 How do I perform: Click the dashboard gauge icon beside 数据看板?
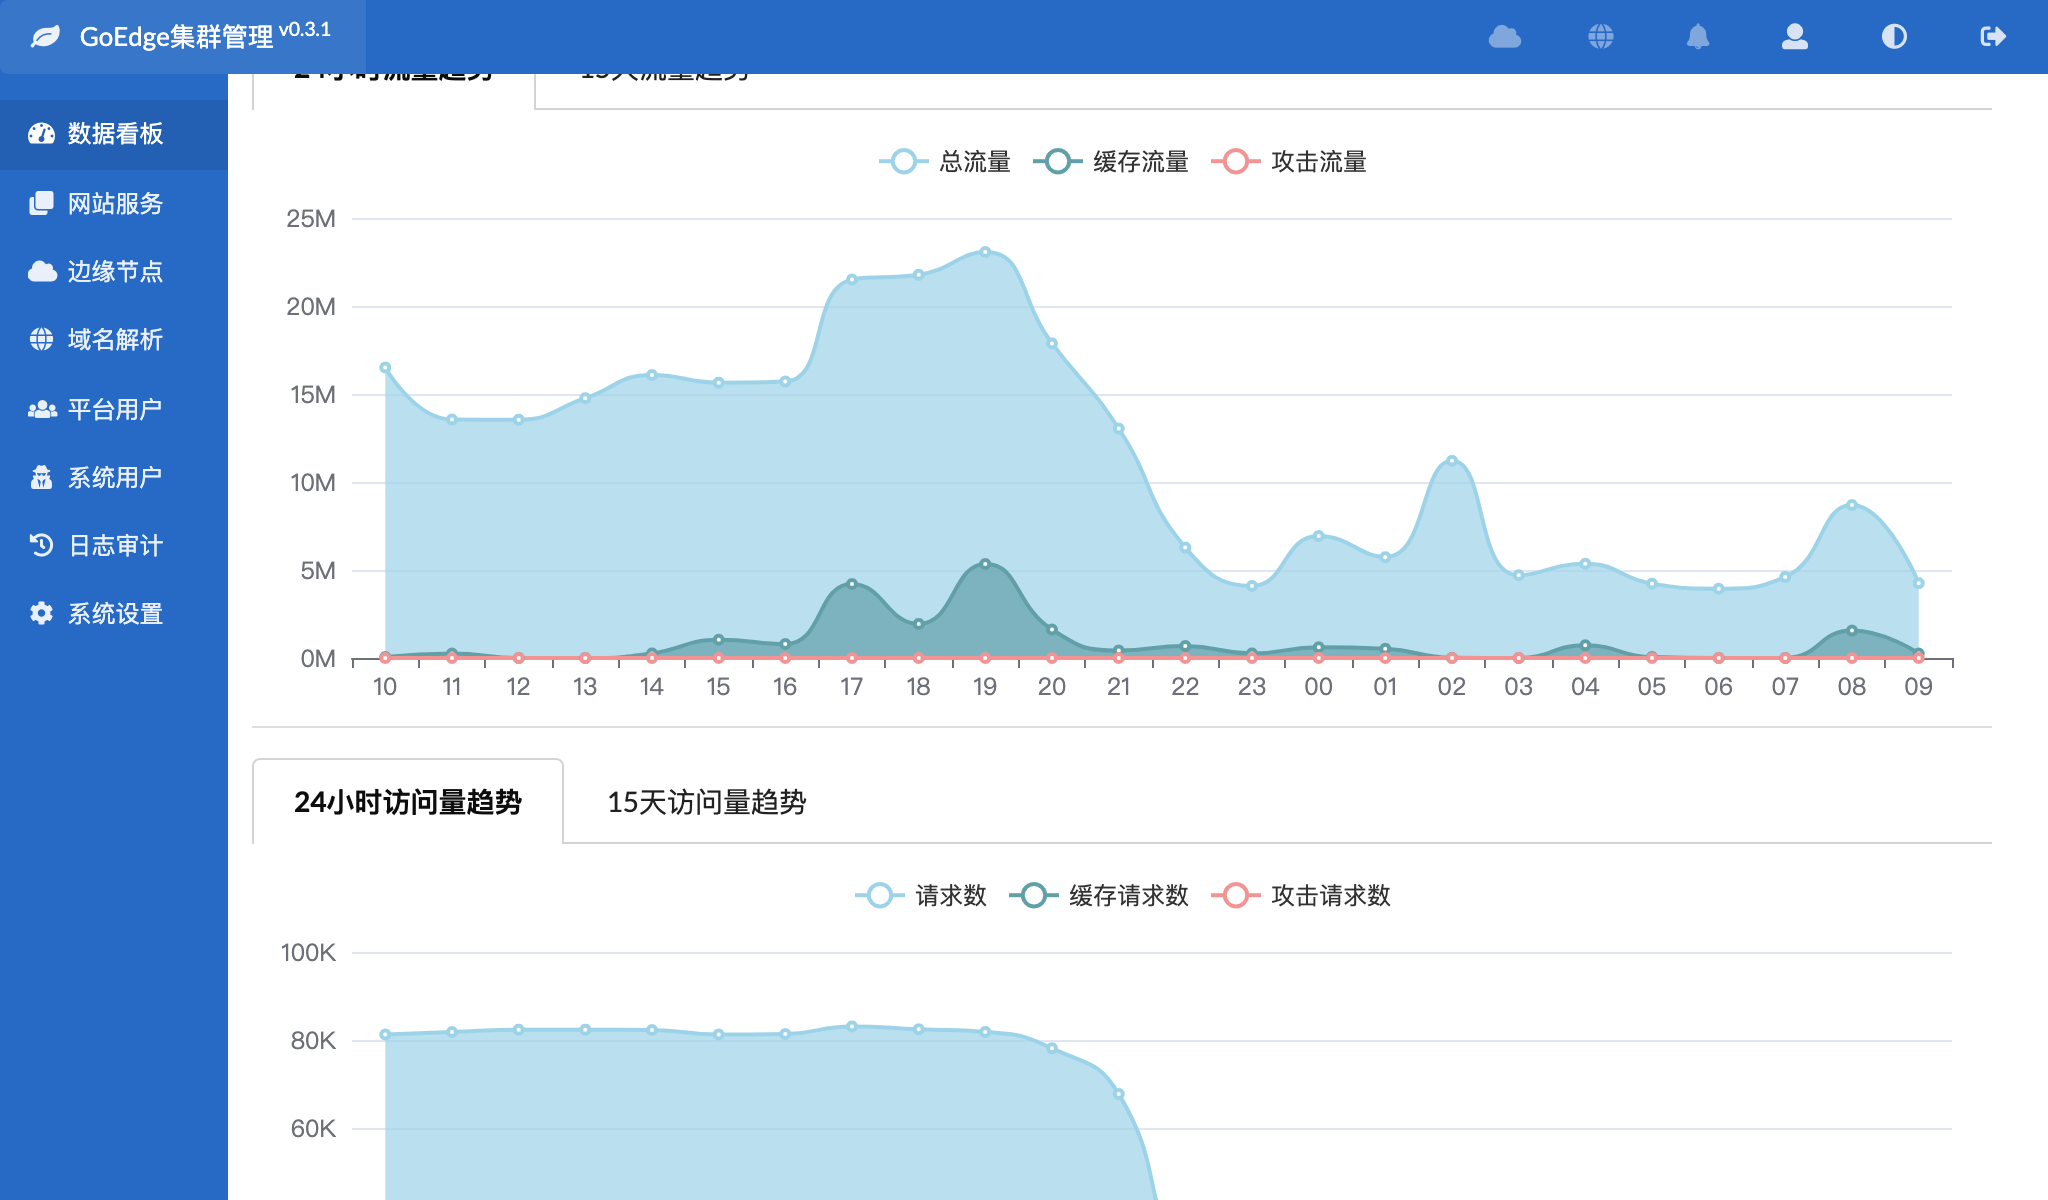41,133
